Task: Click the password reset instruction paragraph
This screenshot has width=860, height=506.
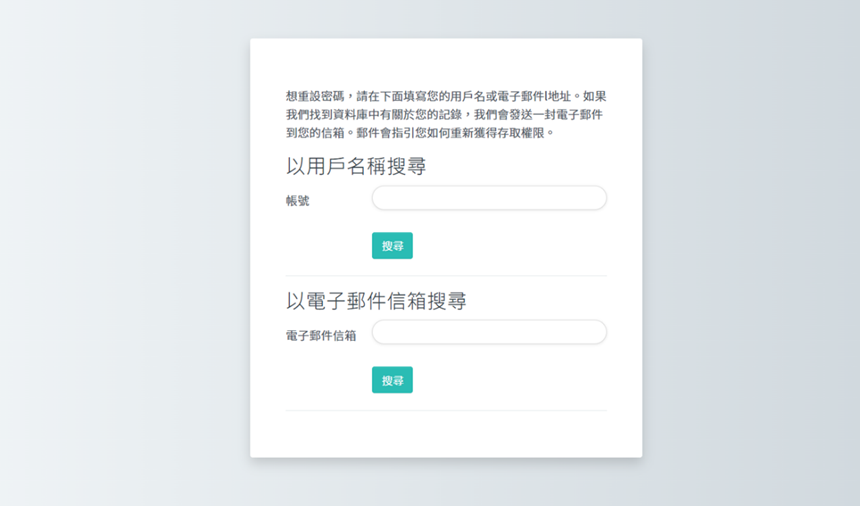Action: click(446, 114)
